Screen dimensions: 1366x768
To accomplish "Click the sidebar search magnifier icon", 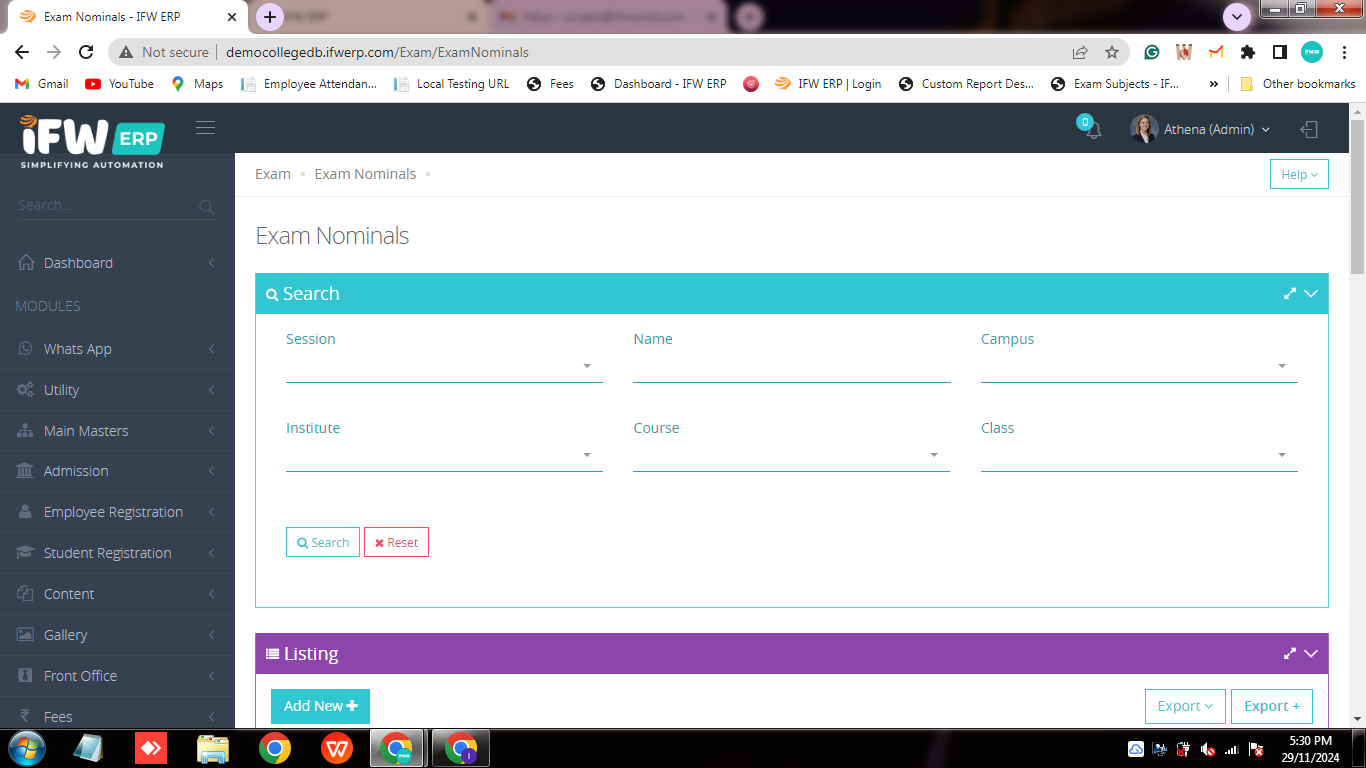I will [x=207, y=207].
